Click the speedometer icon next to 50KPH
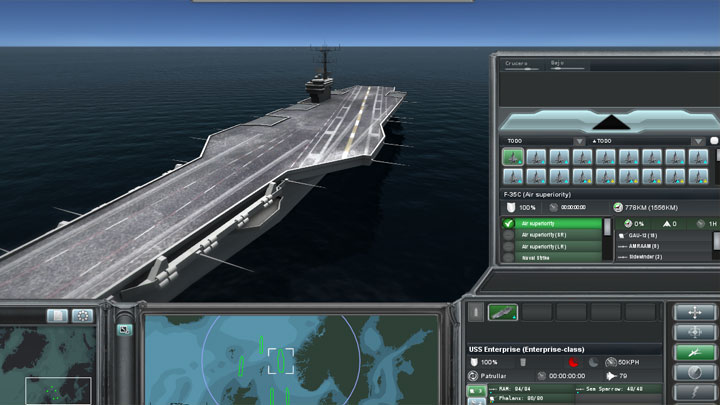 [610, 362]
